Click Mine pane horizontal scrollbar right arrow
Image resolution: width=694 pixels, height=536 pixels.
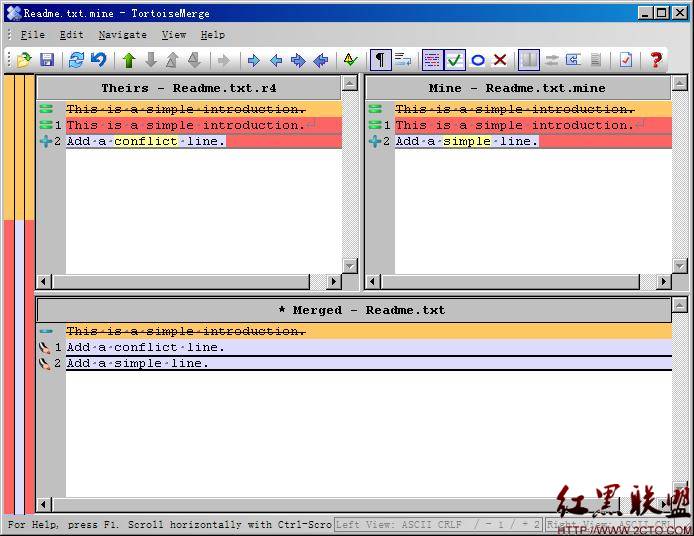coord(663,281)
